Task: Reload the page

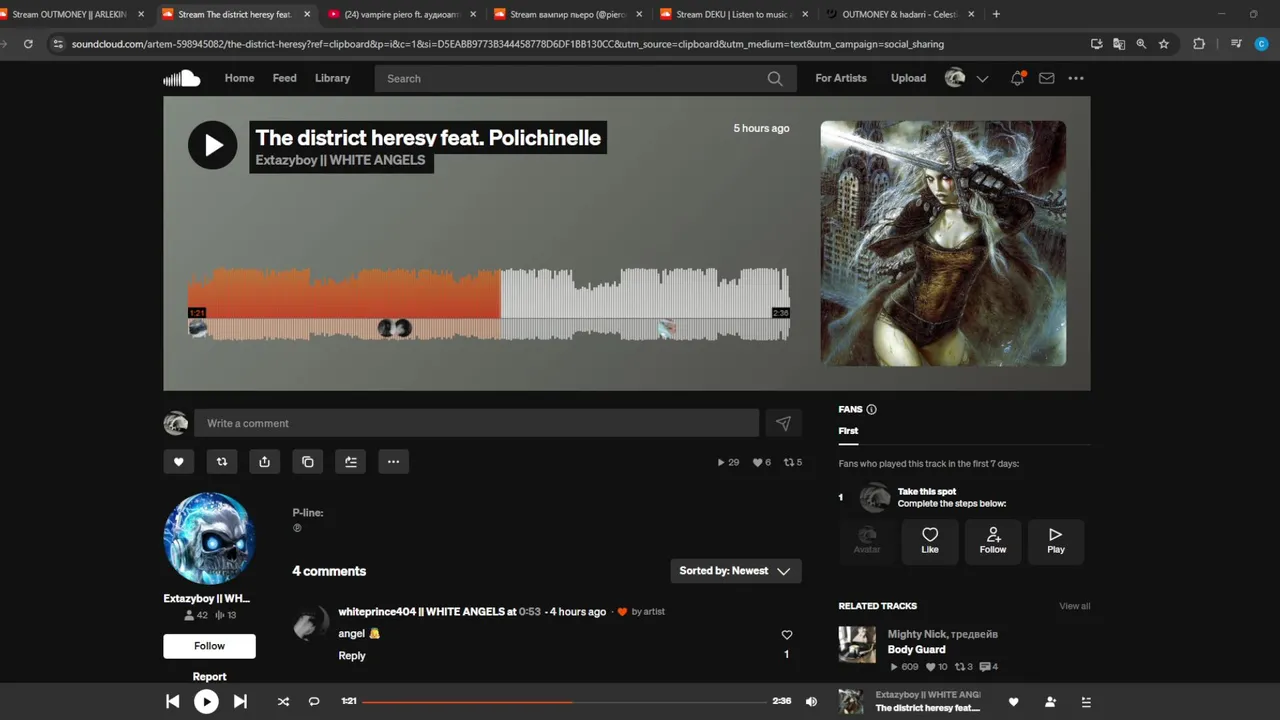Action: point(28,44)
